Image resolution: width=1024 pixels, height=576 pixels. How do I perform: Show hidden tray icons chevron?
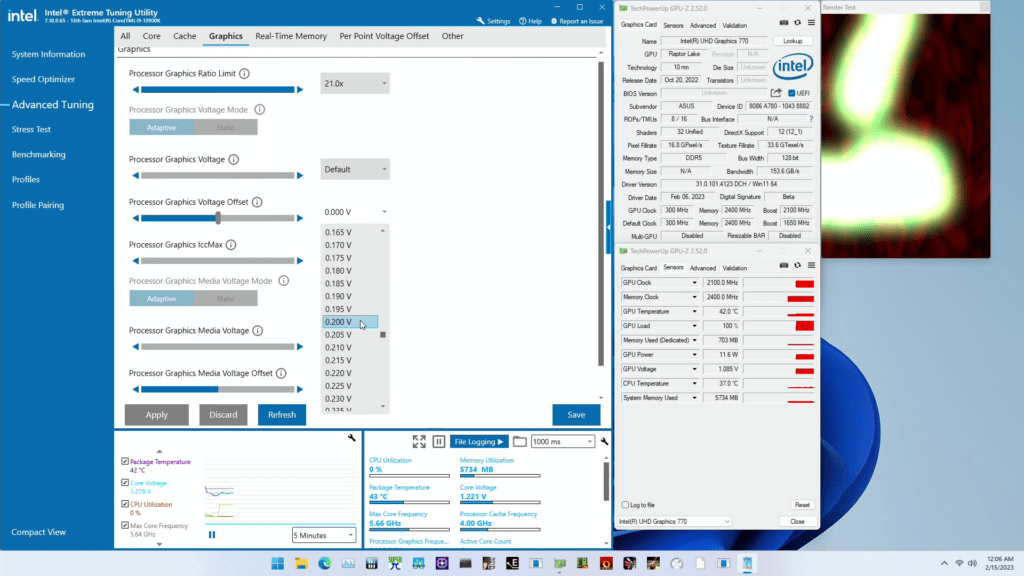coord(944,563)
